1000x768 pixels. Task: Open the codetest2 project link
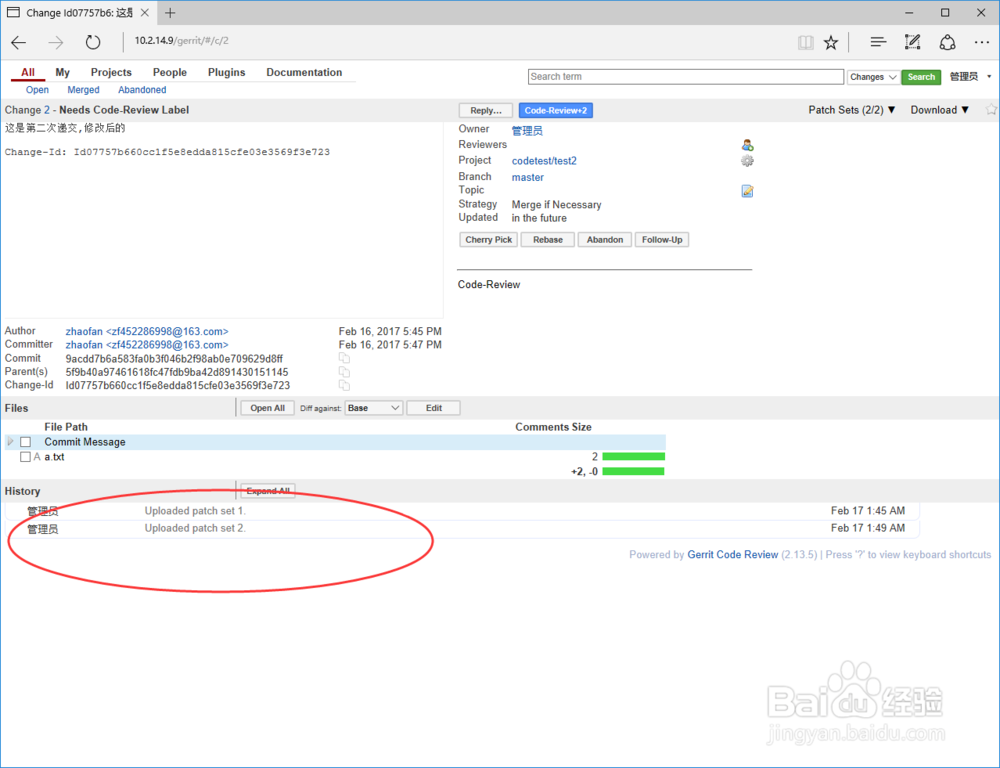tap(543, 160)
